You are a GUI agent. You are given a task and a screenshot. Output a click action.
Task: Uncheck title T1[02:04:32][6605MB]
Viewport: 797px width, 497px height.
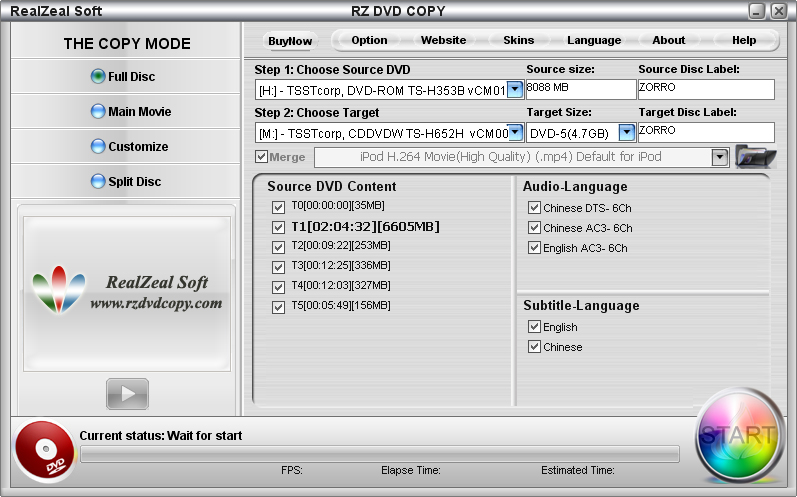[278, 227]
